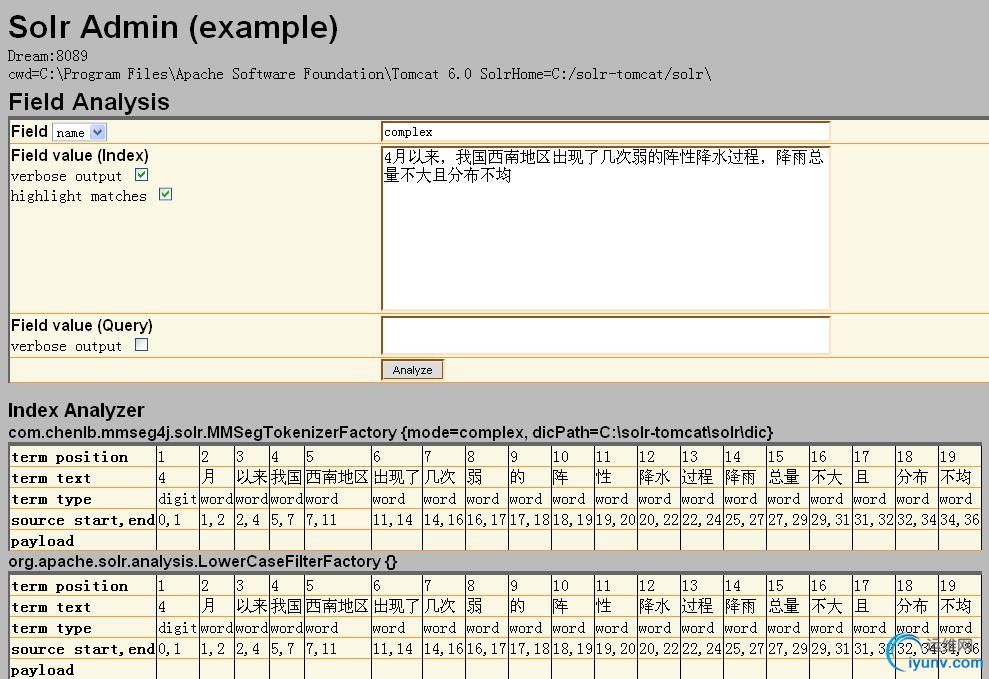Click term text "分布" in LowerCaseFilterFactory table
The image size is (989, 679).
[912, 606]
